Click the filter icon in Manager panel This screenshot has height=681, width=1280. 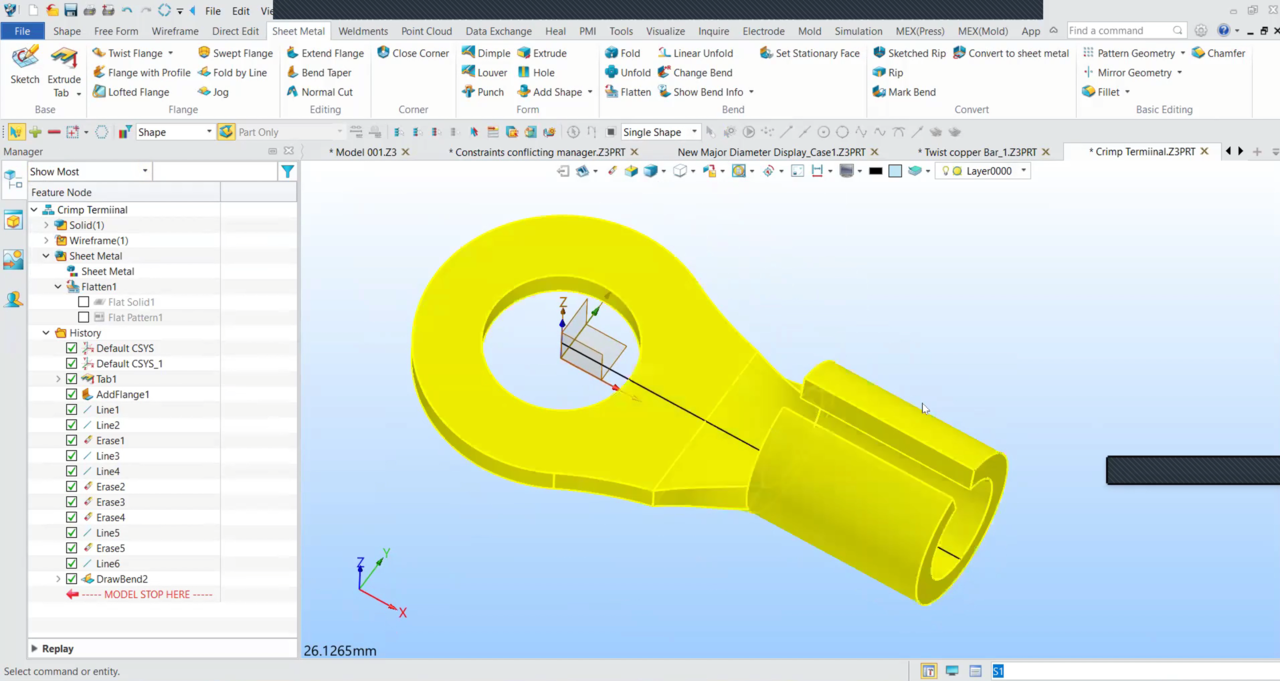287,172
